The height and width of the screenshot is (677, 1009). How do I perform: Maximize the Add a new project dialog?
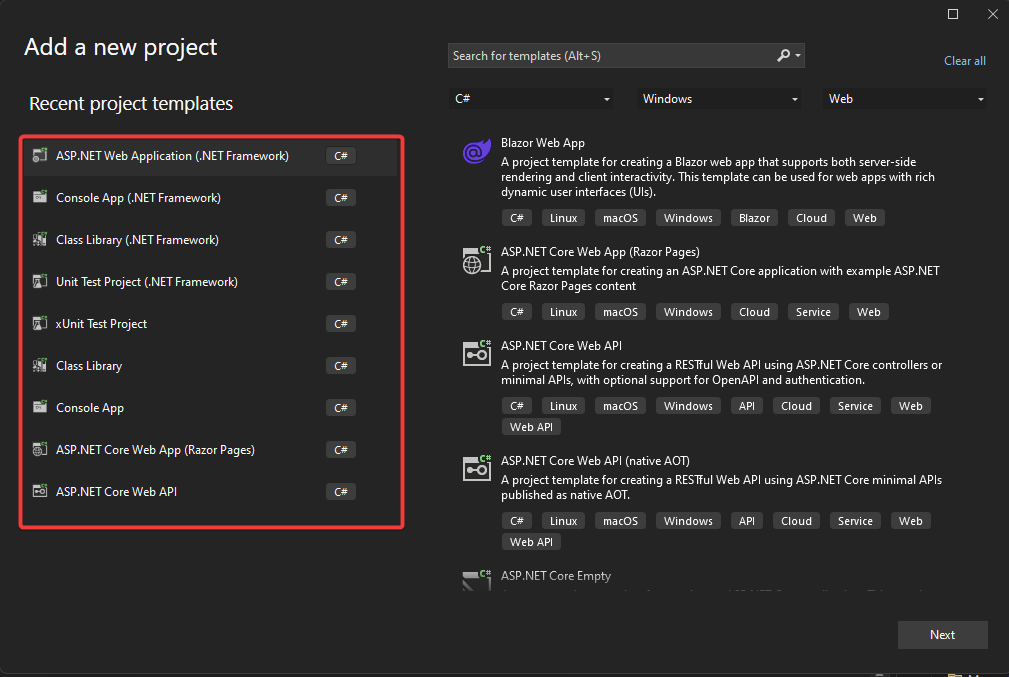[x=953, y=14]
